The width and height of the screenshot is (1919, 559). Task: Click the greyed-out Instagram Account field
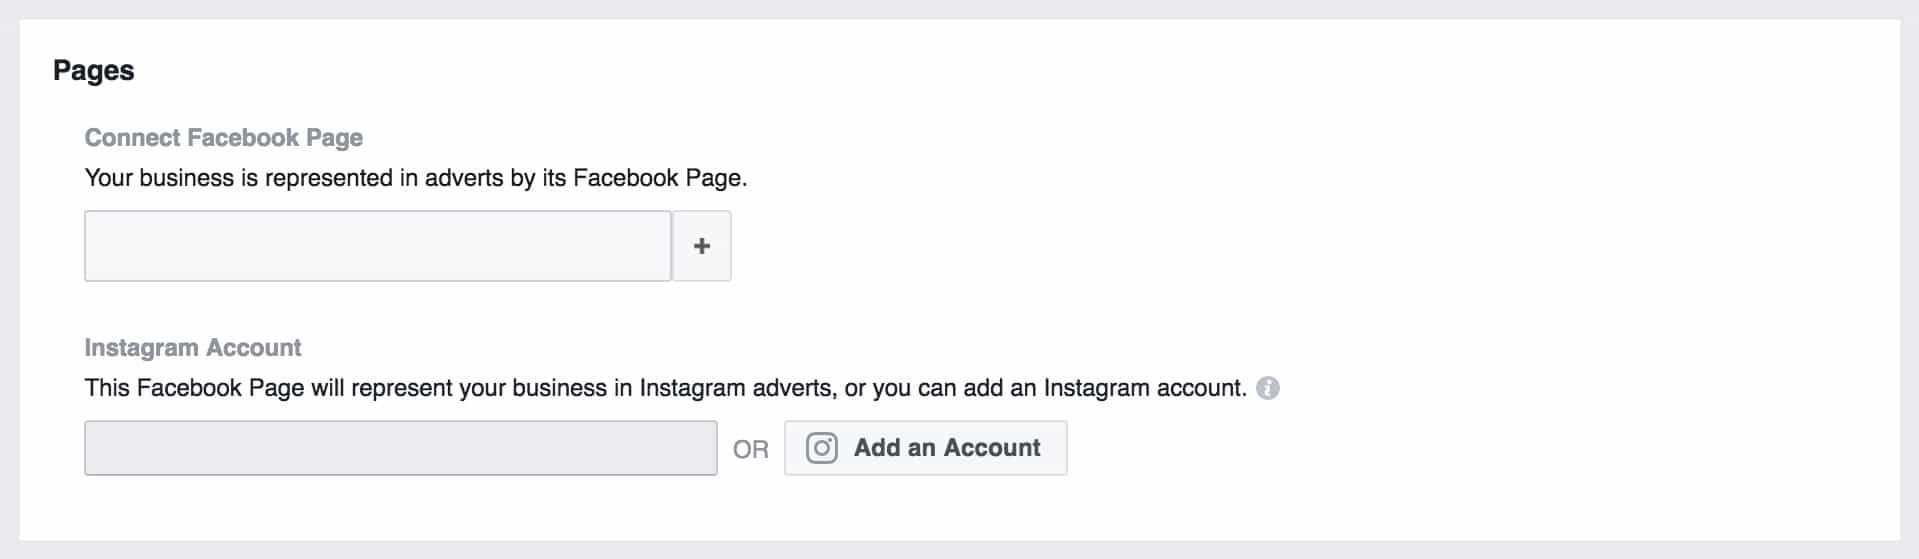point(401,448)
